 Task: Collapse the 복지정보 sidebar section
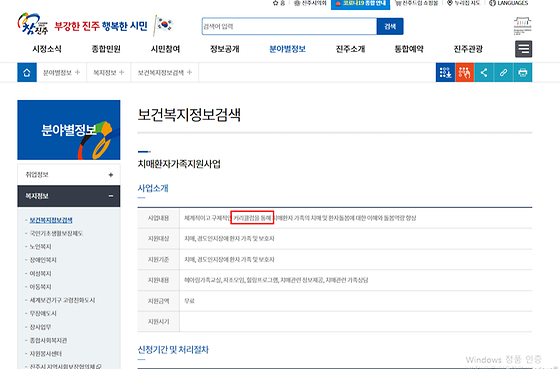coord(69,196)
